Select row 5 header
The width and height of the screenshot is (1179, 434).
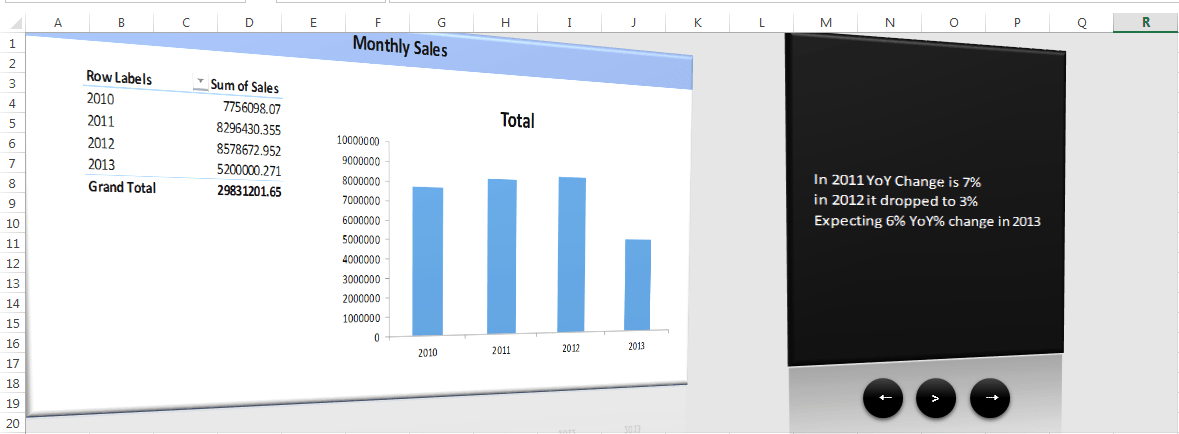13,123
